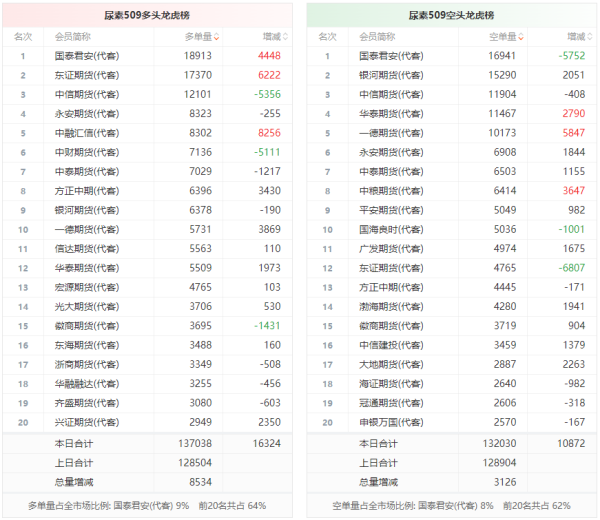Click short table total 132030
The image size is (600, 520).
click(x=499, y=443)
